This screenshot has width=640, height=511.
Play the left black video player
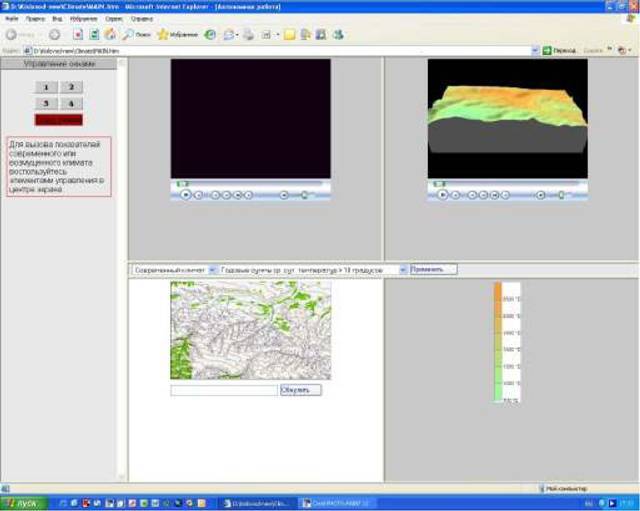tap(185, 195)
